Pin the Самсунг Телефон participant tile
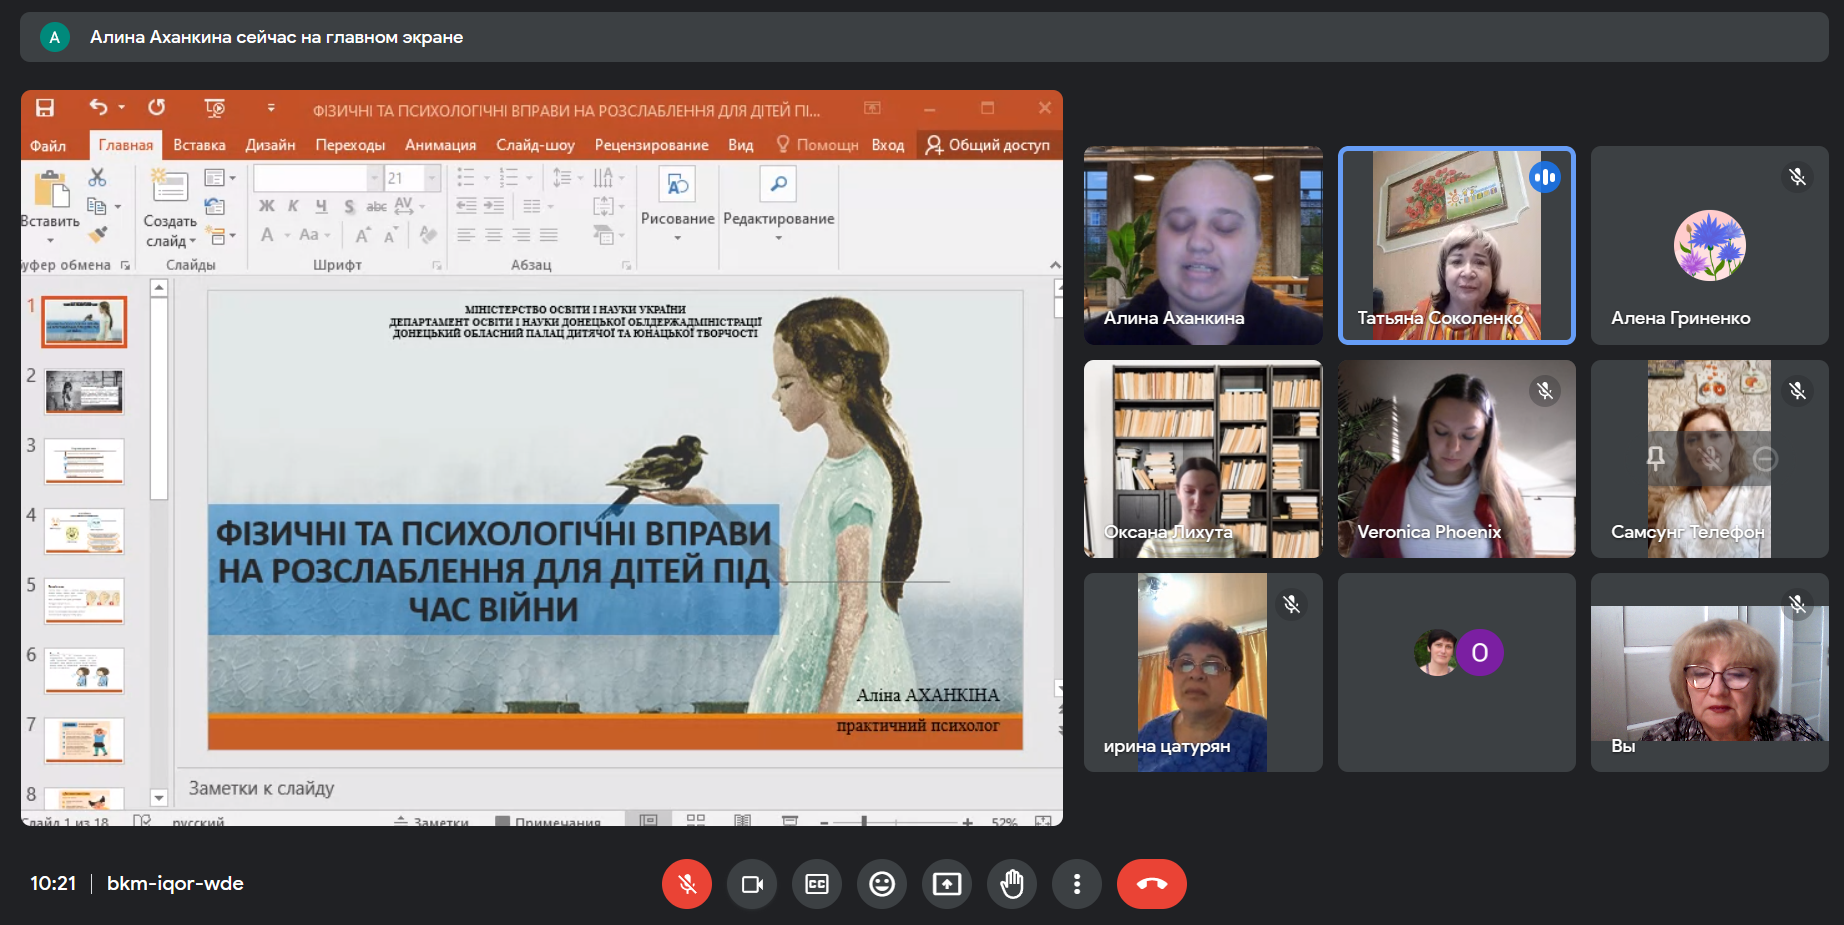The image size is (1844, 925). [1656, 458]
